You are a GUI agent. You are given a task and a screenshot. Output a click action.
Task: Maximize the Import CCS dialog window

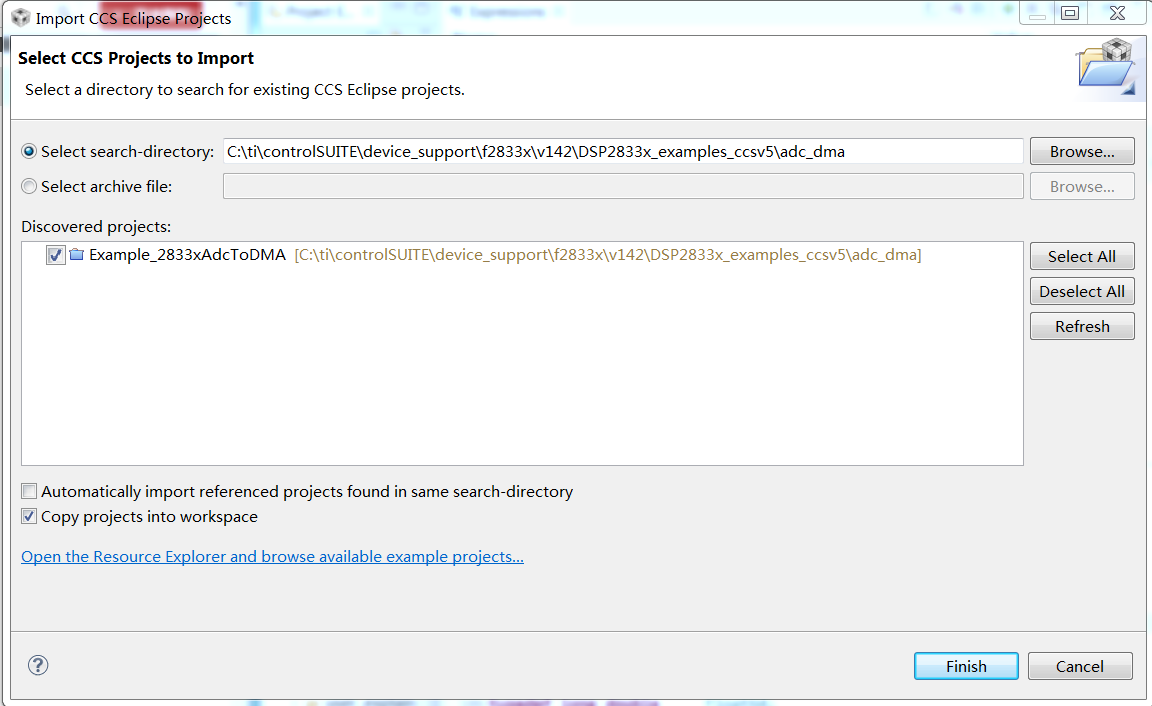[x=1070, y=13]
